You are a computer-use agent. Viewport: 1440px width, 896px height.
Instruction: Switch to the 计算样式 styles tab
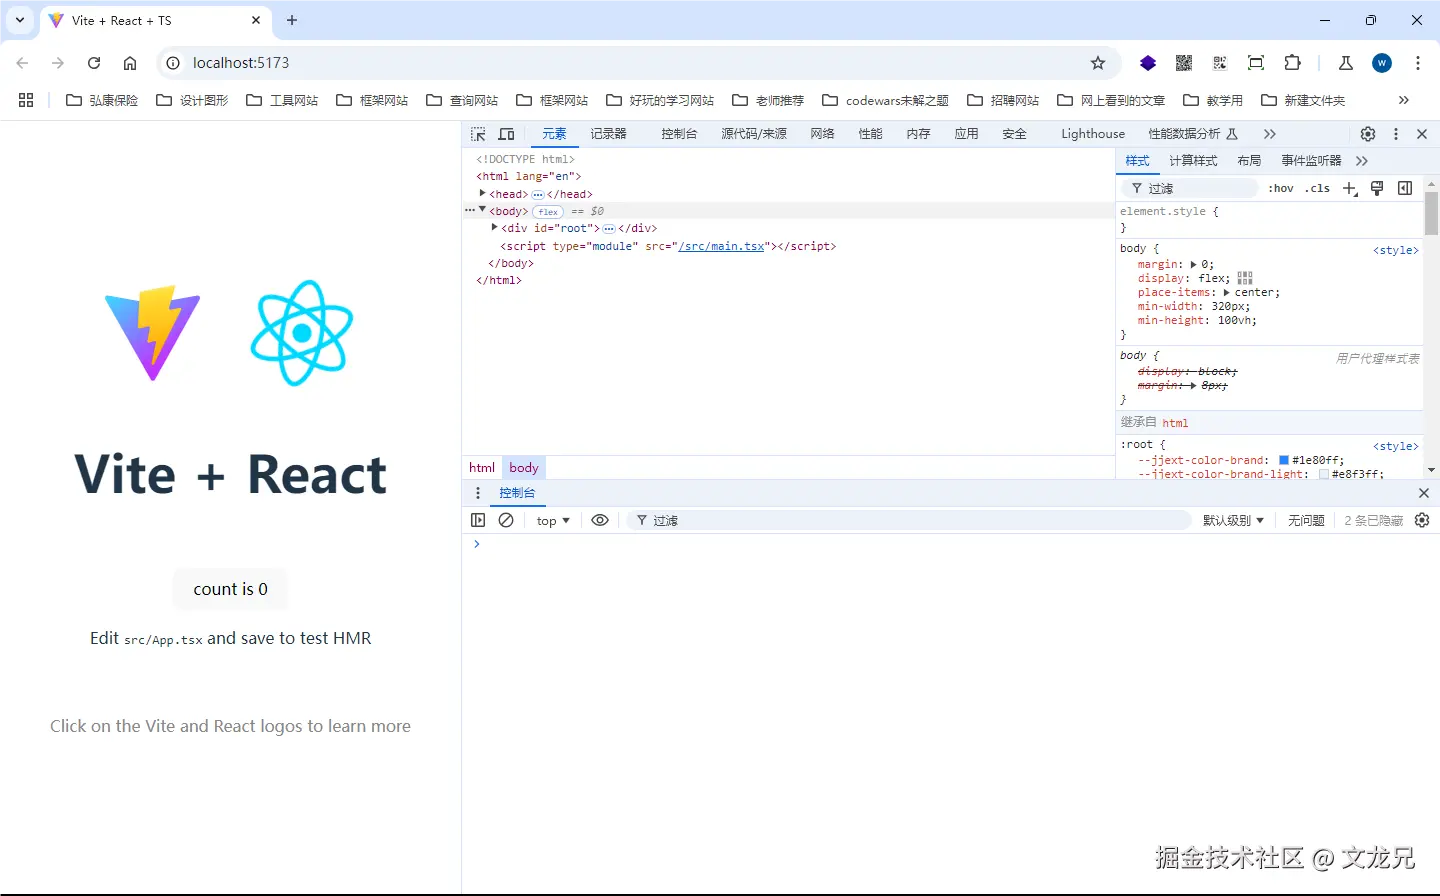pos(1193,161)
